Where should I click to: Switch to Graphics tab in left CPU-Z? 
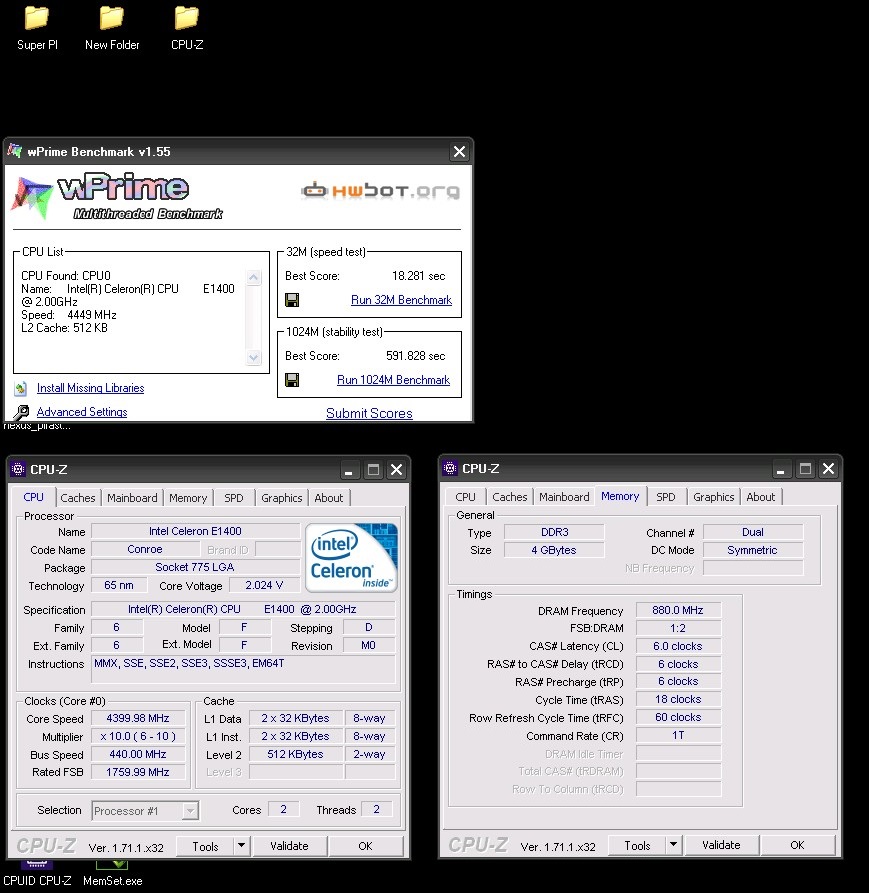(282, 498)
